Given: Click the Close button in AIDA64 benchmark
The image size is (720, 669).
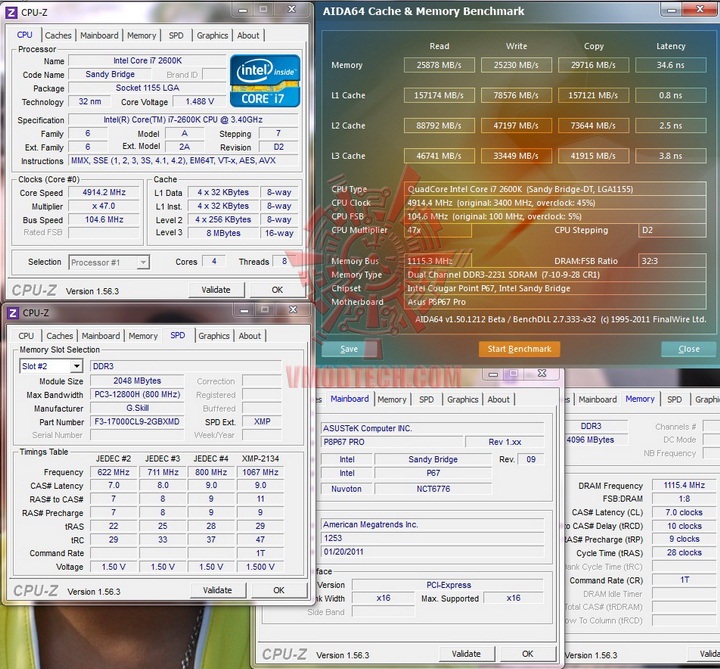Looking at the screenshot, I should [689, 349].
